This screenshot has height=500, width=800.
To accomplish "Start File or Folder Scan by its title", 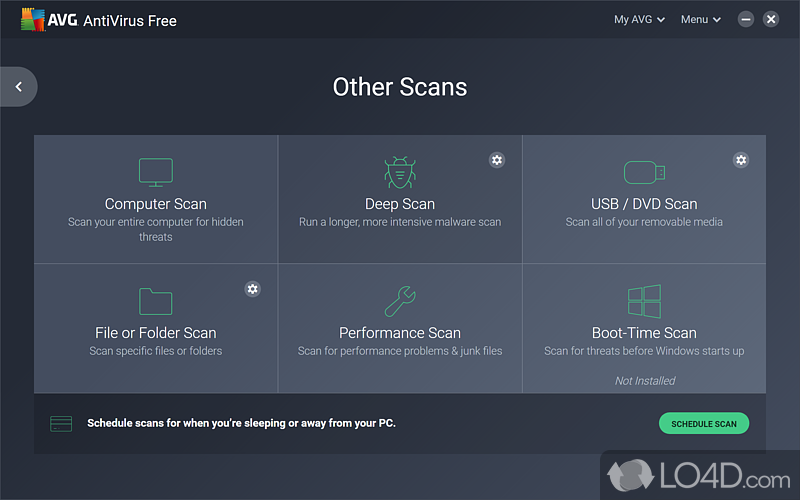I will [x=156, y=333].
